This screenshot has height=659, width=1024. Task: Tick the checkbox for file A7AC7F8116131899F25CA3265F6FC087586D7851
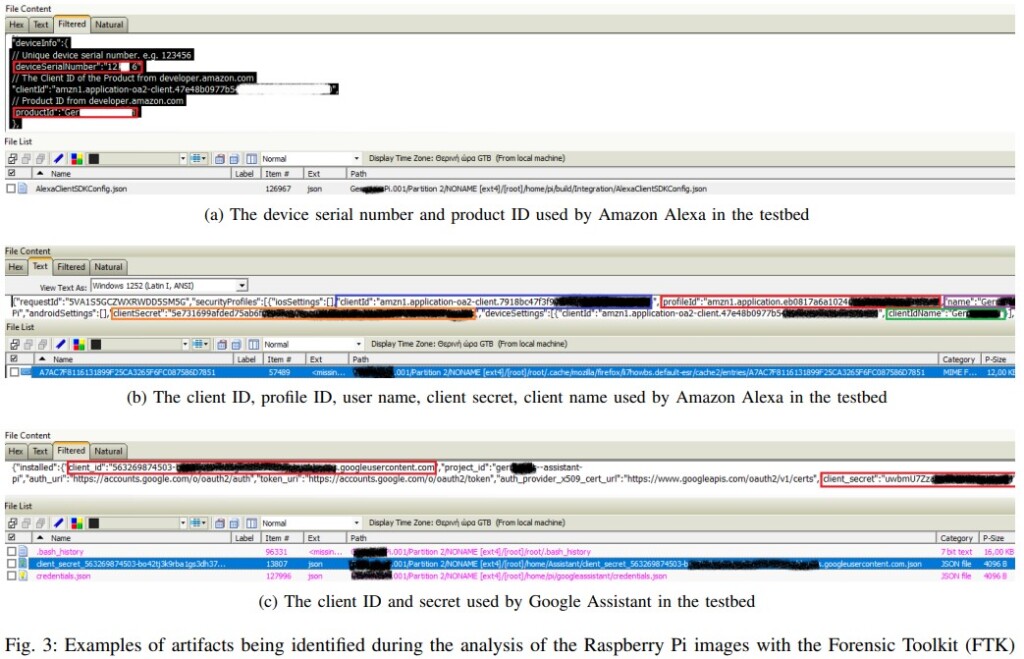pos(13,372)
